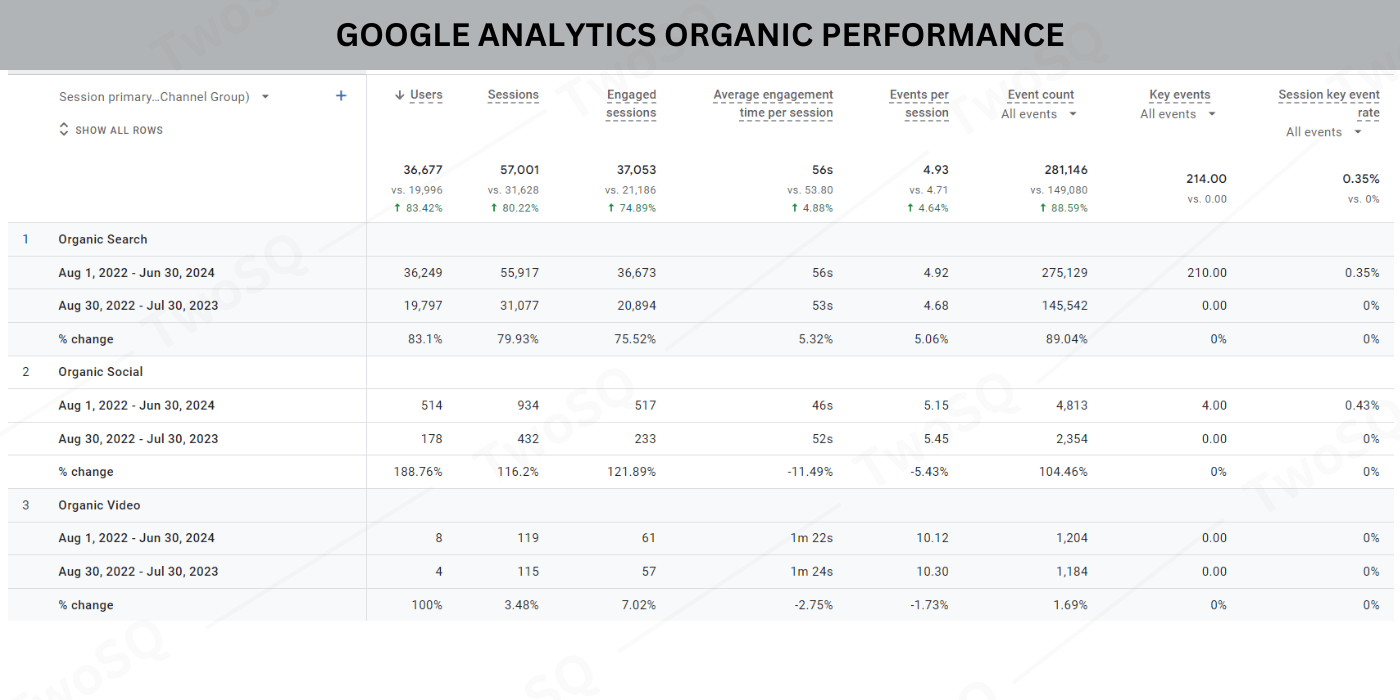Click Organic Search users value 36,249
Screen dimensions: 1400x700
423,273
